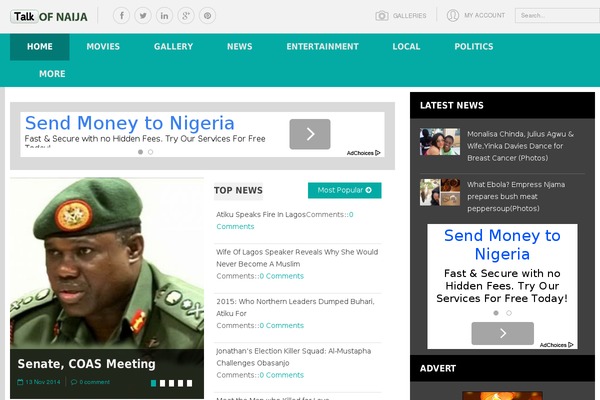Select second slide dot in featured slider
The image size is (600, 400).
click(162, 383)
